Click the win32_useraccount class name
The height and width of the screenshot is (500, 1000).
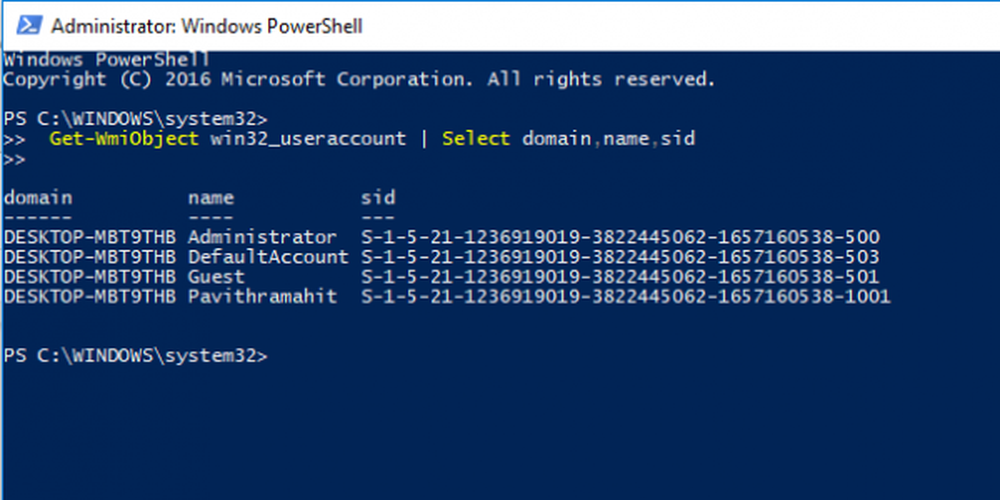click(308, 139)
